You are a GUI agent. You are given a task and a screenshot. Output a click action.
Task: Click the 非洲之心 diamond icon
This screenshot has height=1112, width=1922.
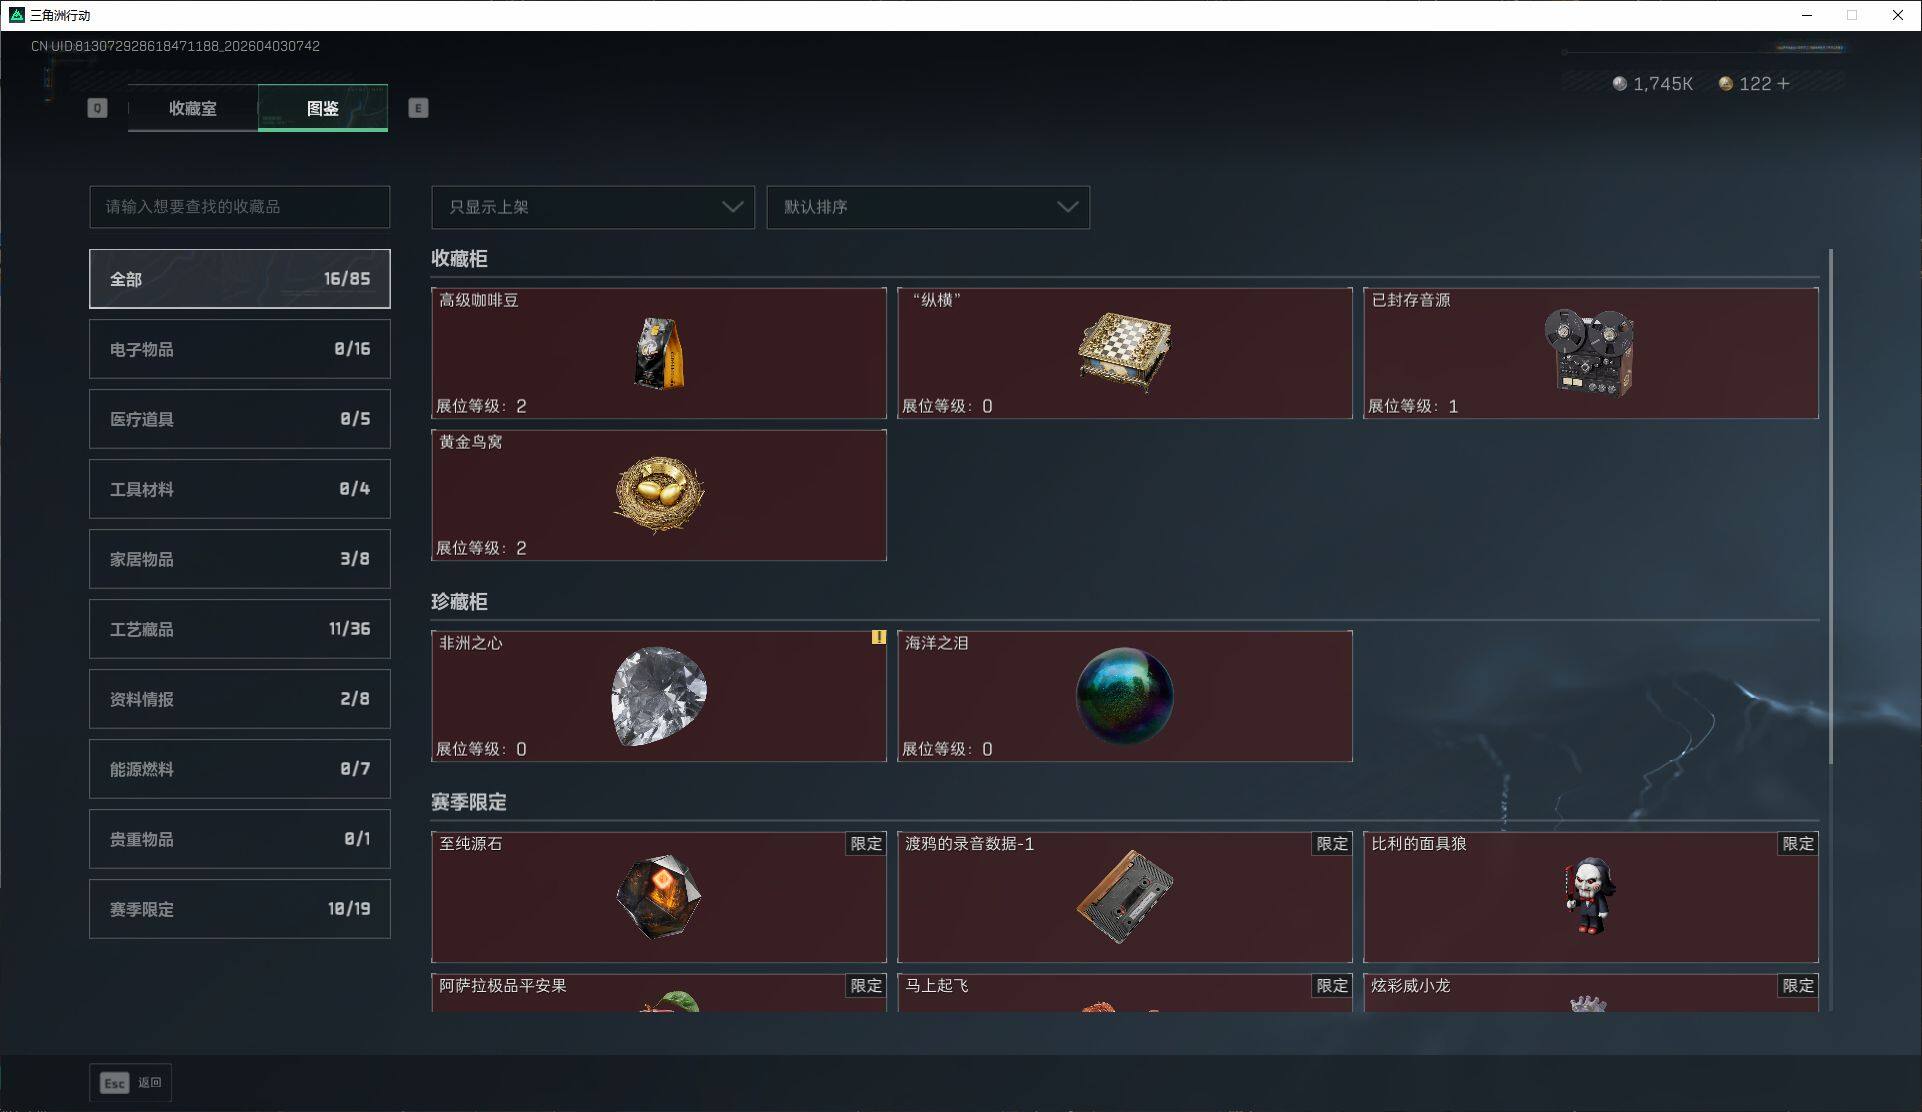coord(659,696)
